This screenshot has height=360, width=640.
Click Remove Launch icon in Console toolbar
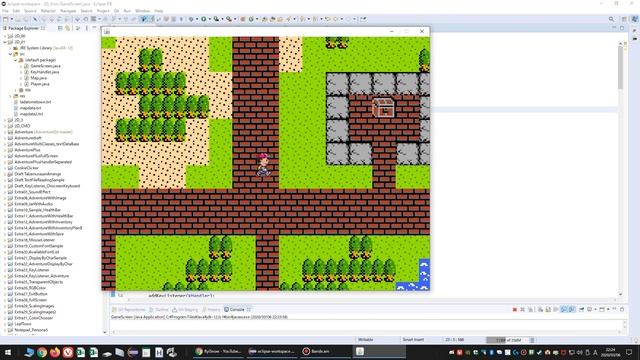(x=522, y=309)
